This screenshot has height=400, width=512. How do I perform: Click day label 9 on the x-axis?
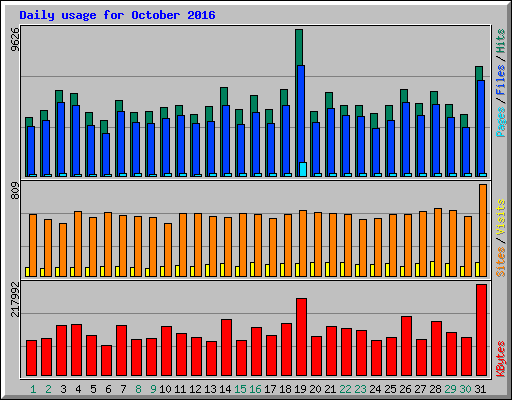(153, 389)
